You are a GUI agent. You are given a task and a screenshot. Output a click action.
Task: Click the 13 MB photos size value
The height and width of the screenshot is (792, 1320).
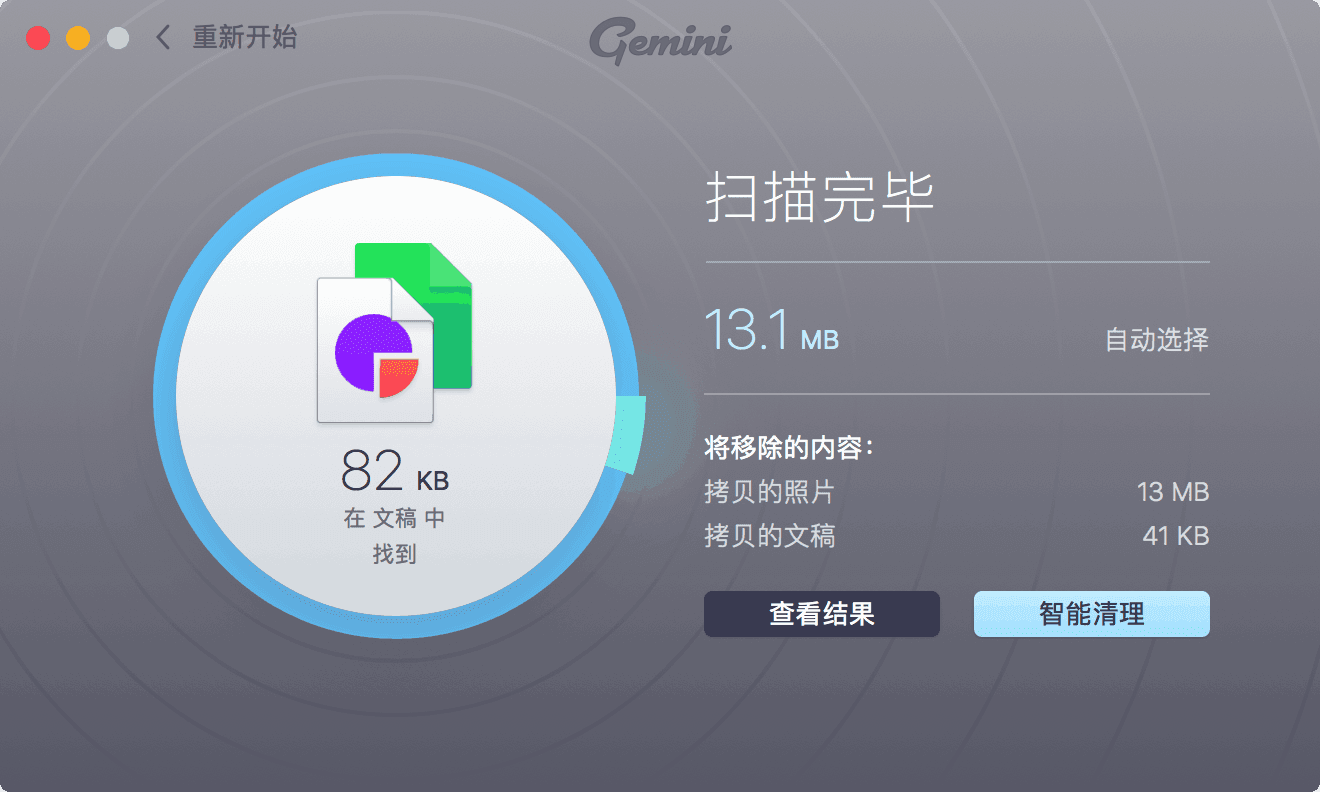click(x=1173, y=492)
